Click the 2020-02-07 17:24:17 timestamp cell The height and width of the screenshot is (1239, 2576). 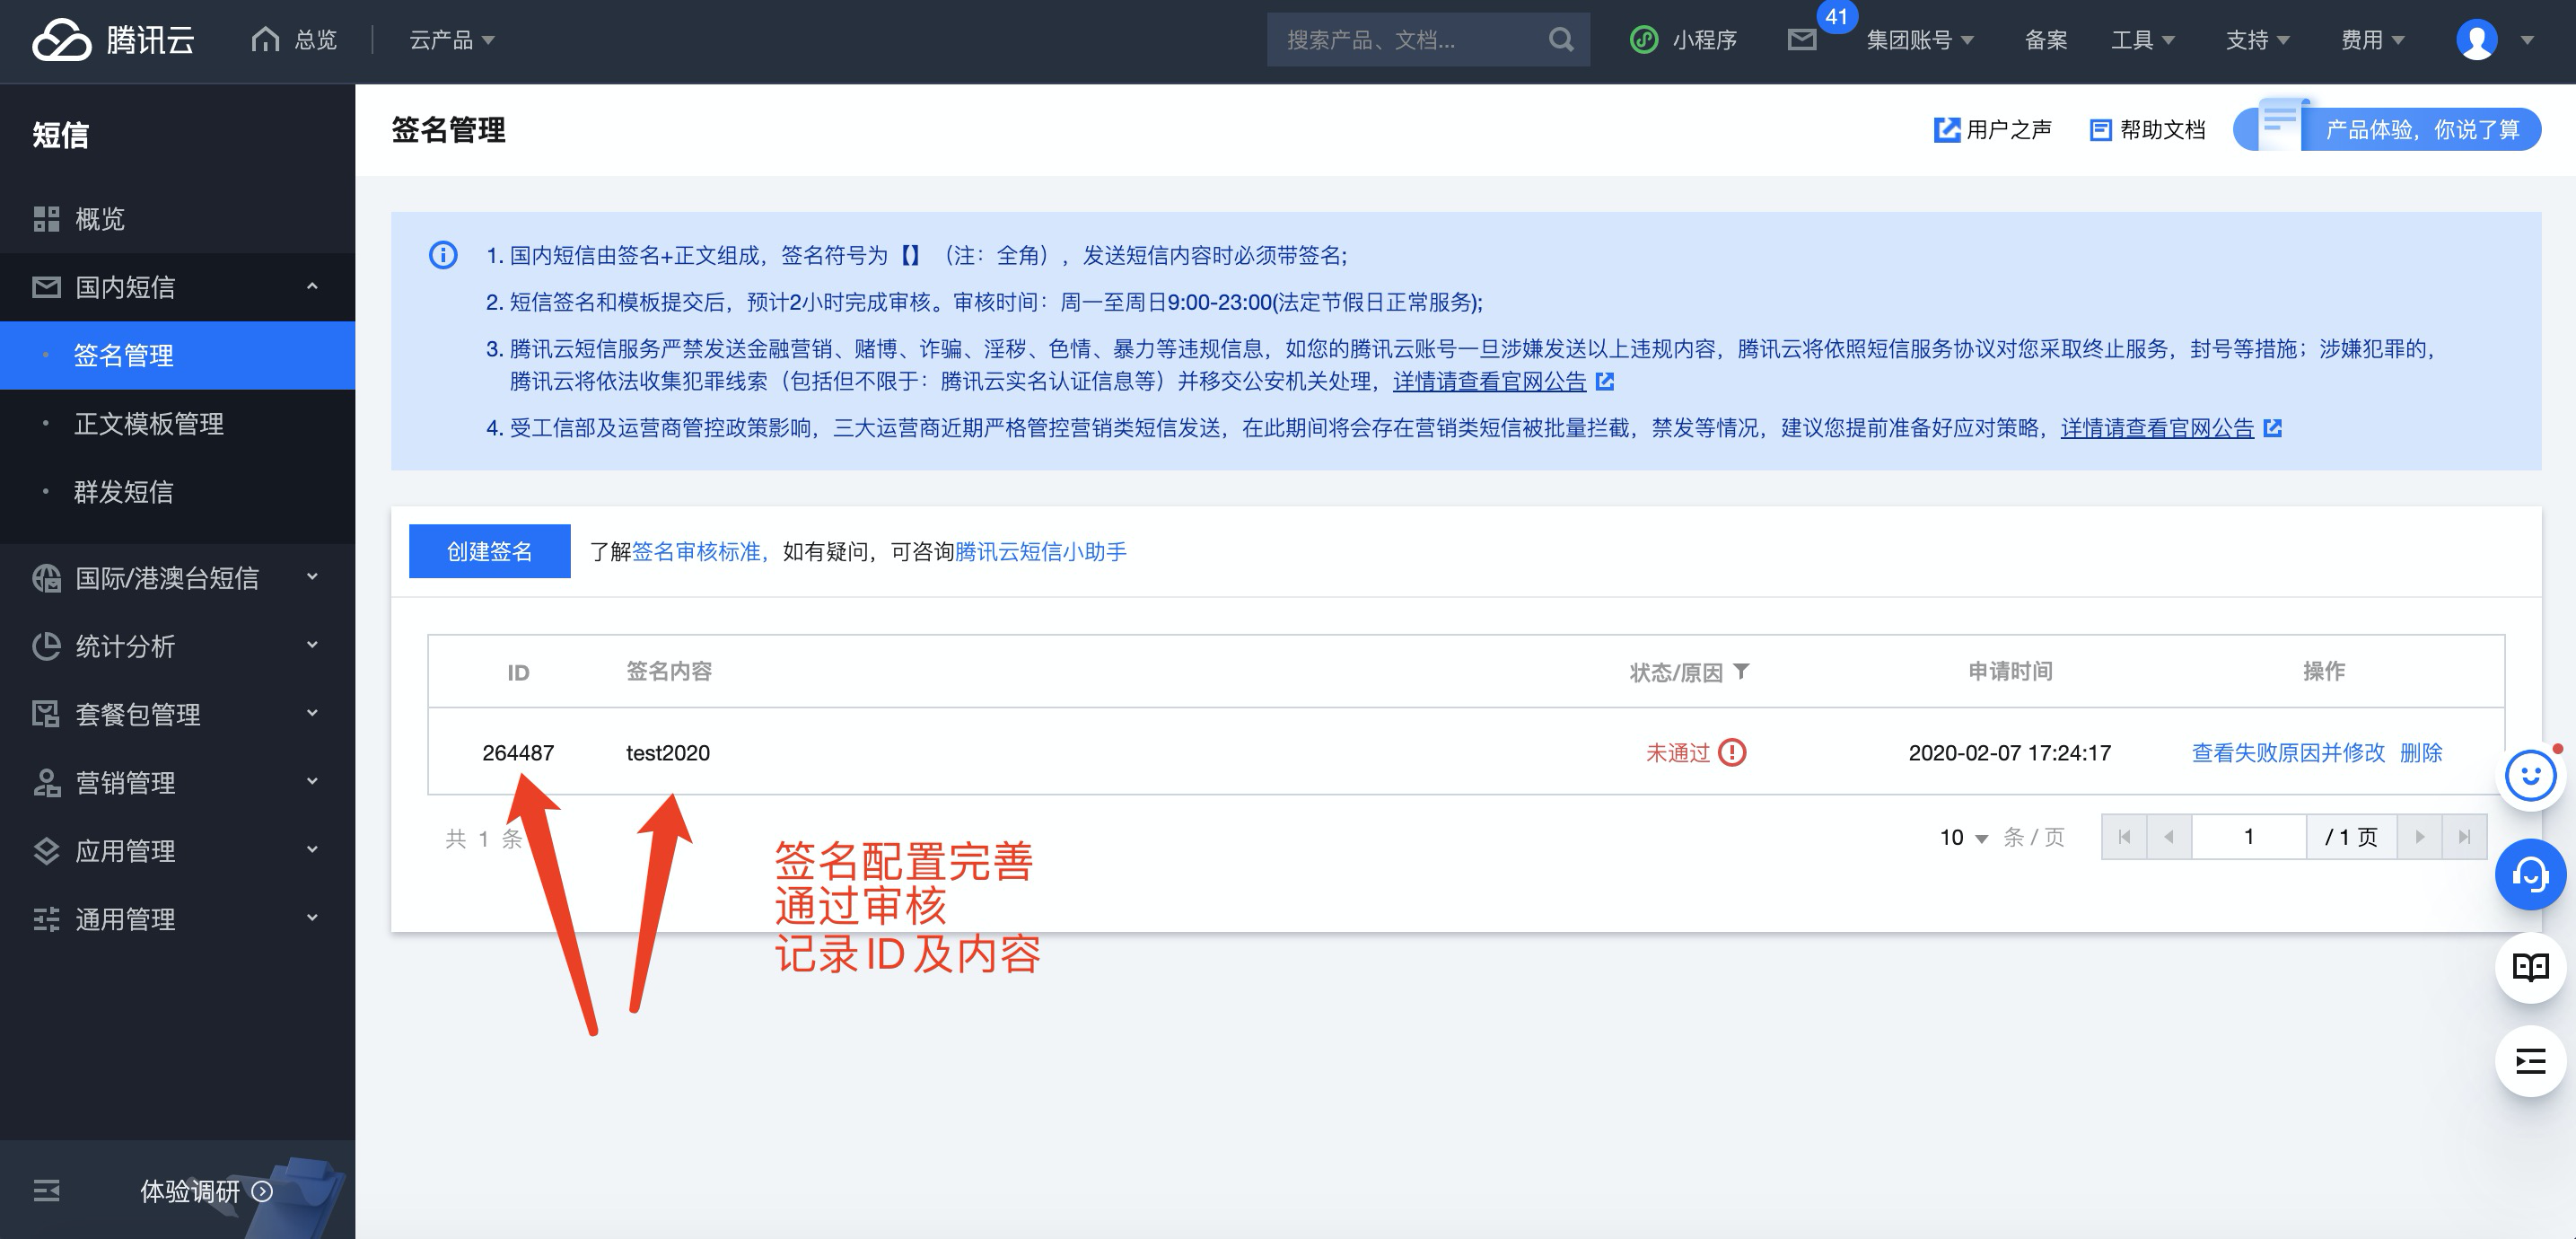click(x=2009, y=753)
